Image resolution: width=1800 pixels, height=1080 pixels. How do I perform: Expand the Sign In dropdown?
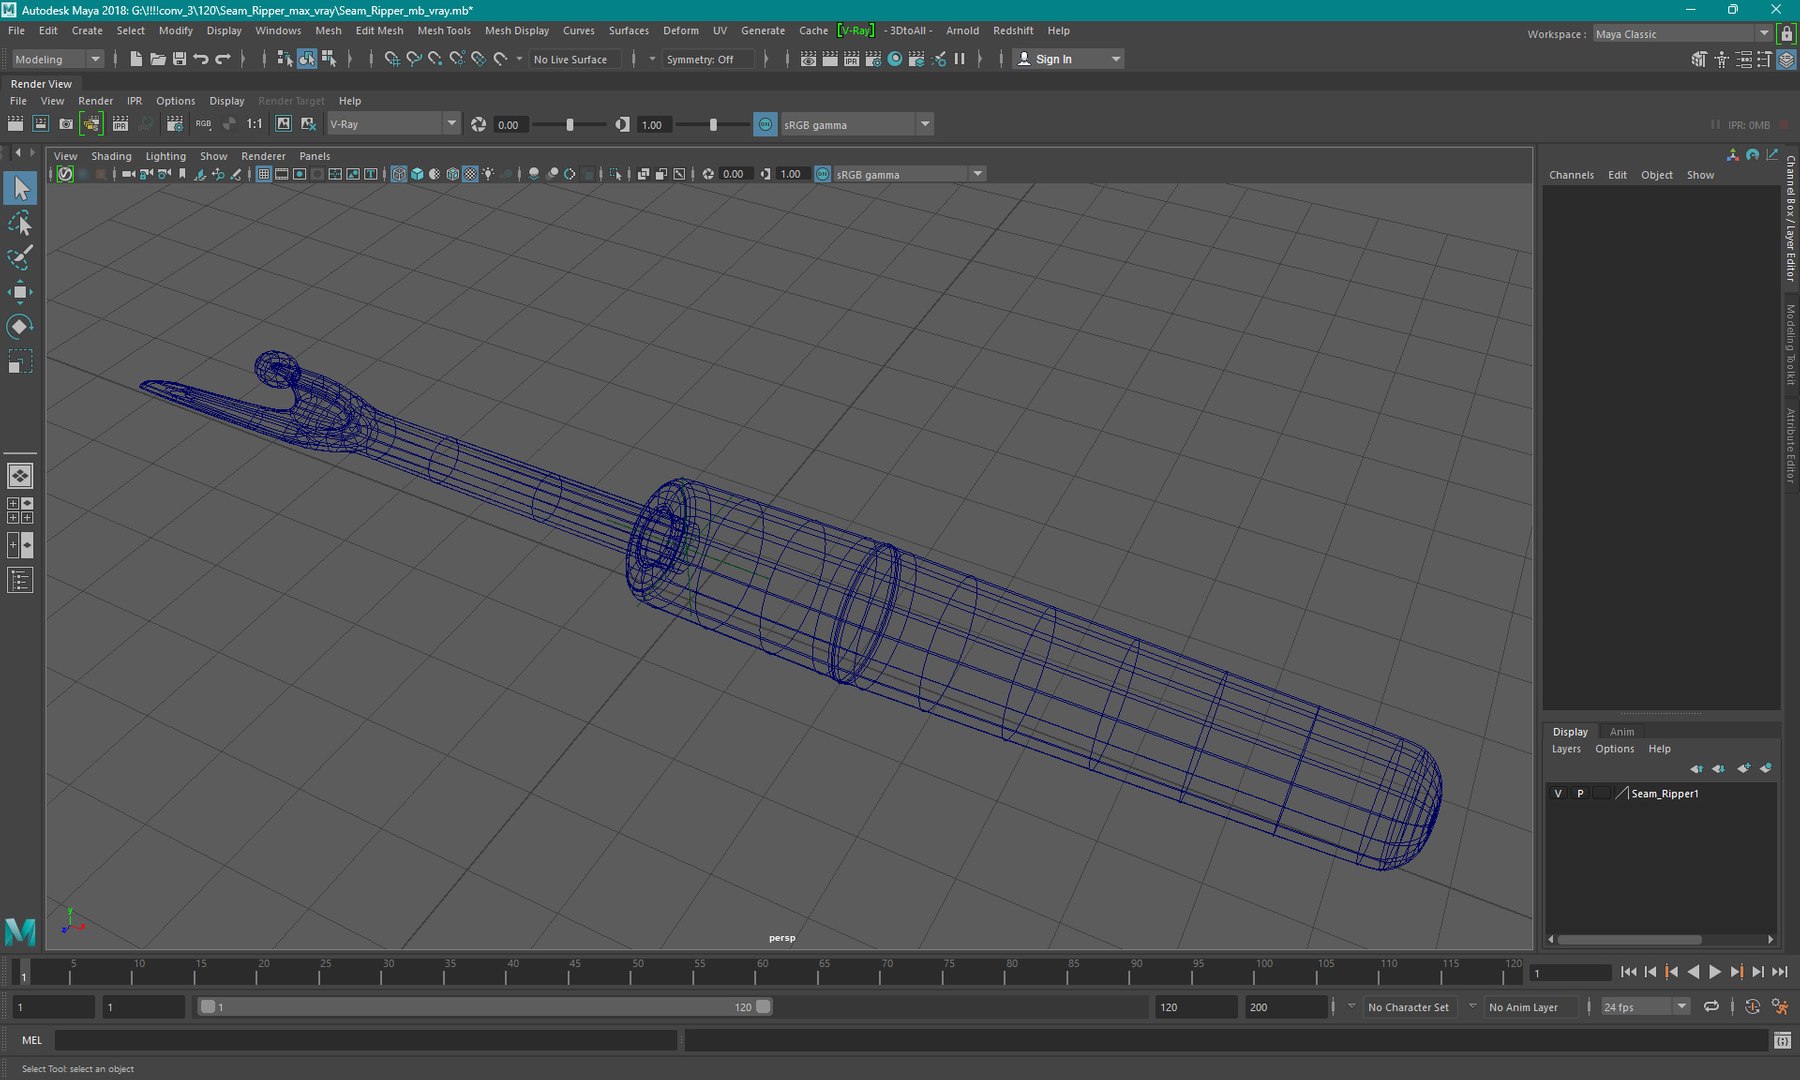click(x=1069, y=59)
